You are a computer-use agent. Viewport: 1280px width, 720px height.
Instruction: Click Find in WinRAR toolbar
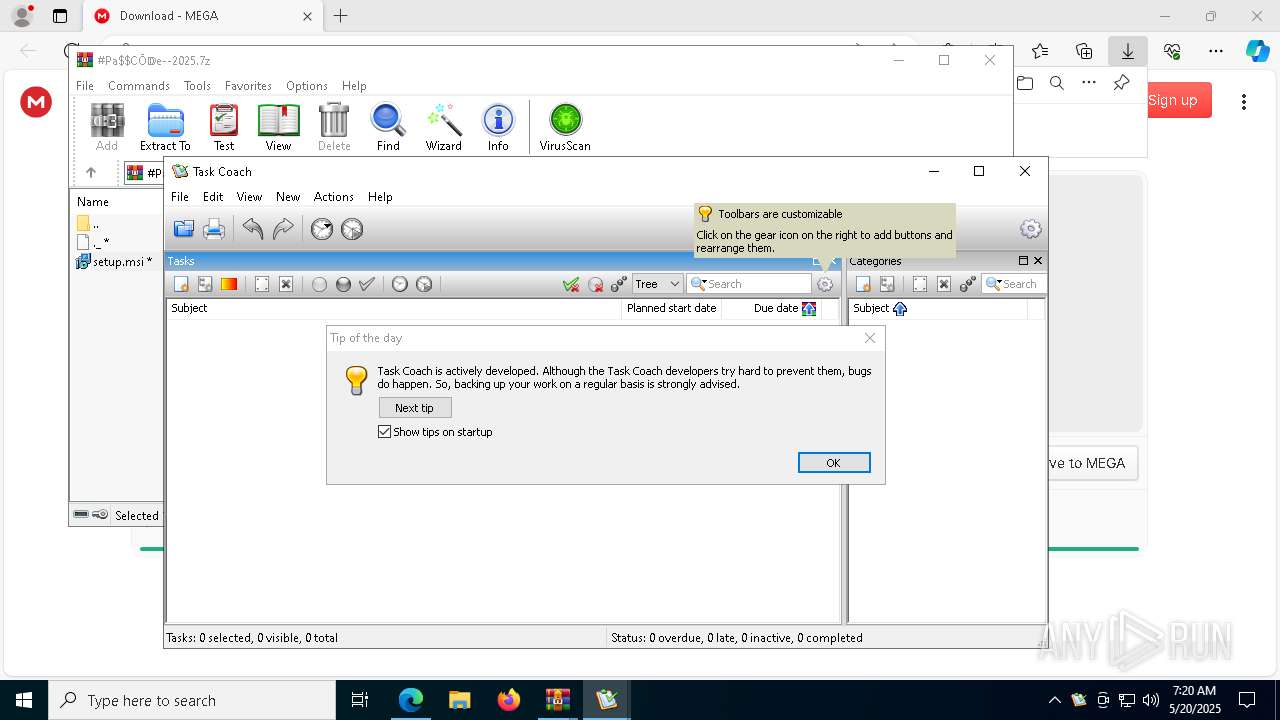(x=388, y=127)
